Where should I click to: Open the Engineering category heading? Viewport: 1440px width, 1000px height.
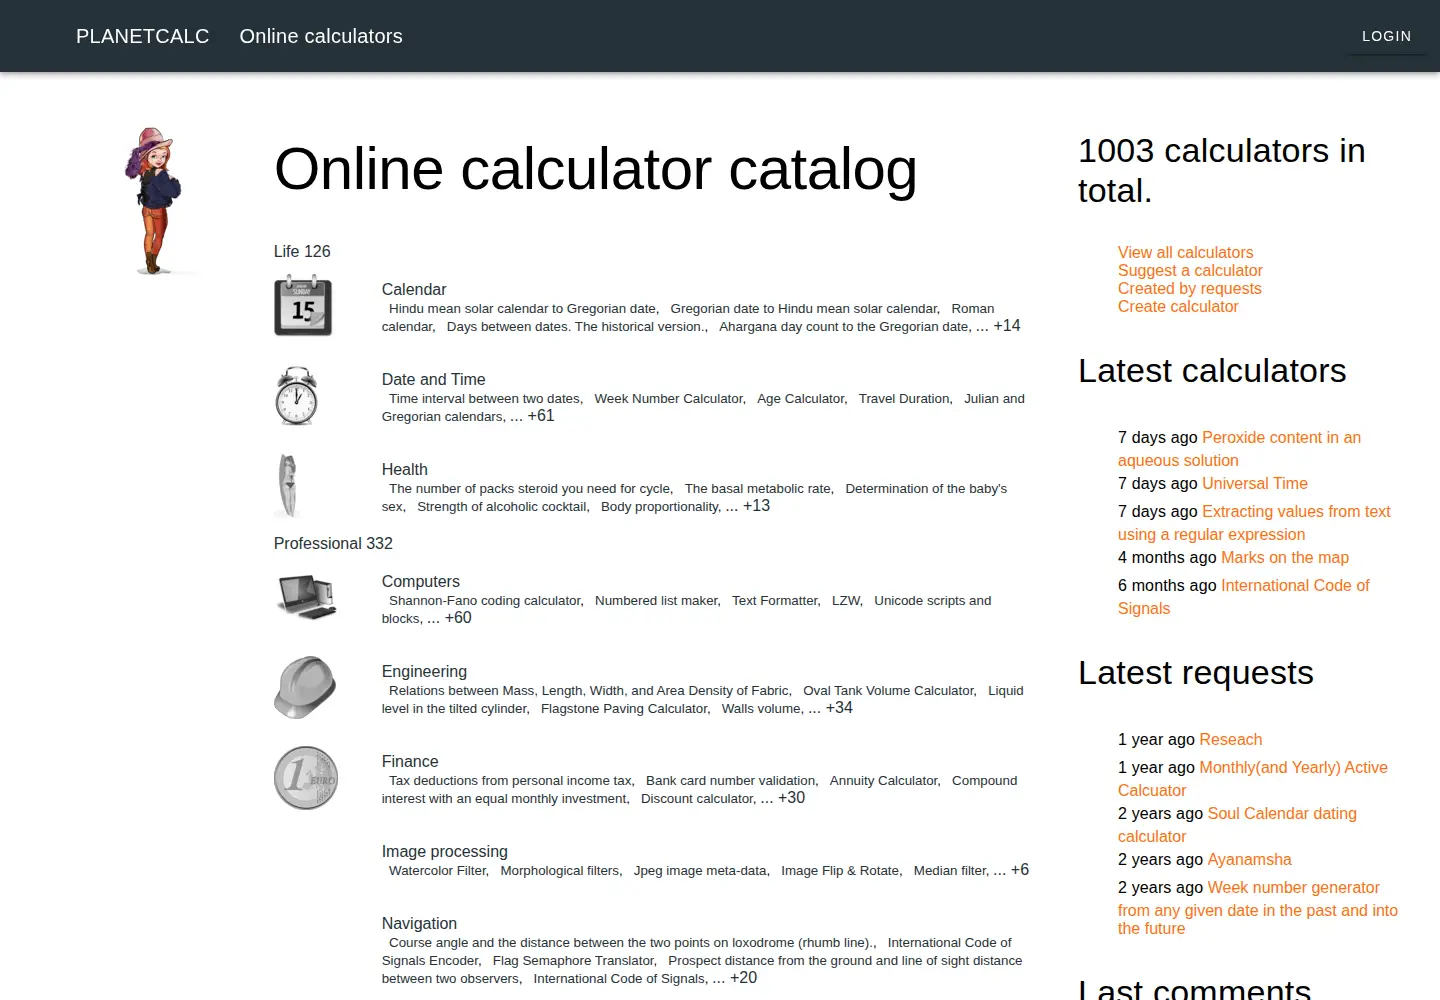point(425,671)
